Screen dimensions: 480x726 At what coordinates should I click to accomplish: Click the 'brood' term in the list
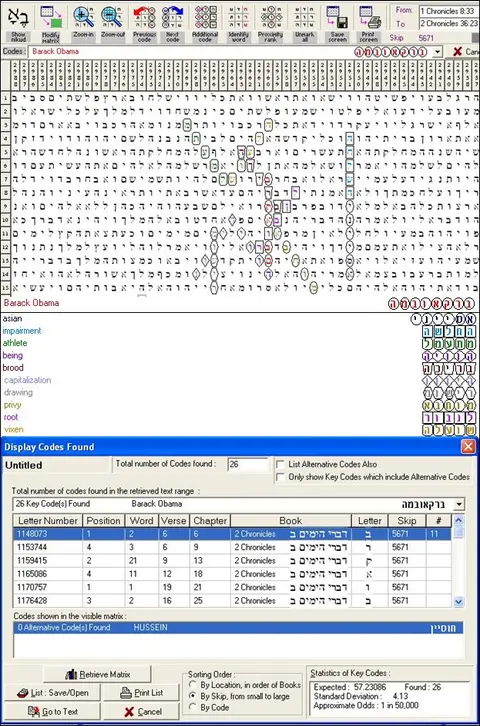click(x=13, y=368)
